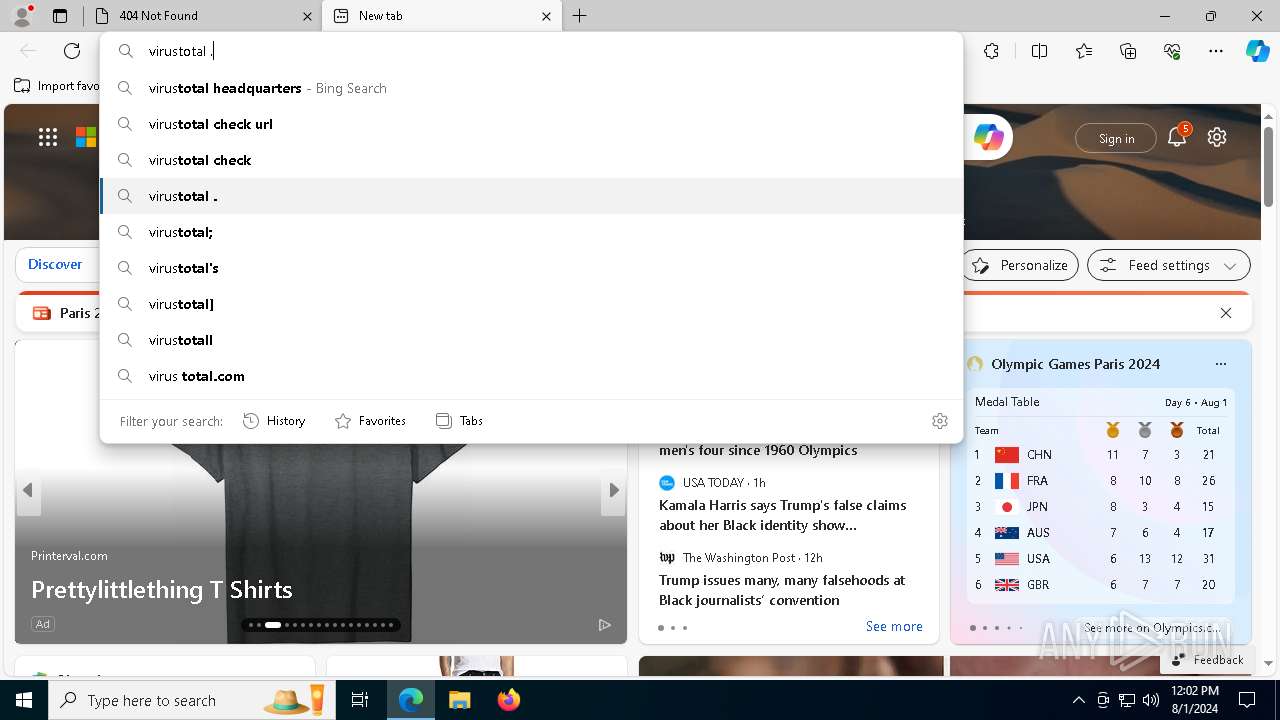Select suggestion virus total.com
Image resolution: width=1280 pixels, height=720 pixels.
point(532,376)
